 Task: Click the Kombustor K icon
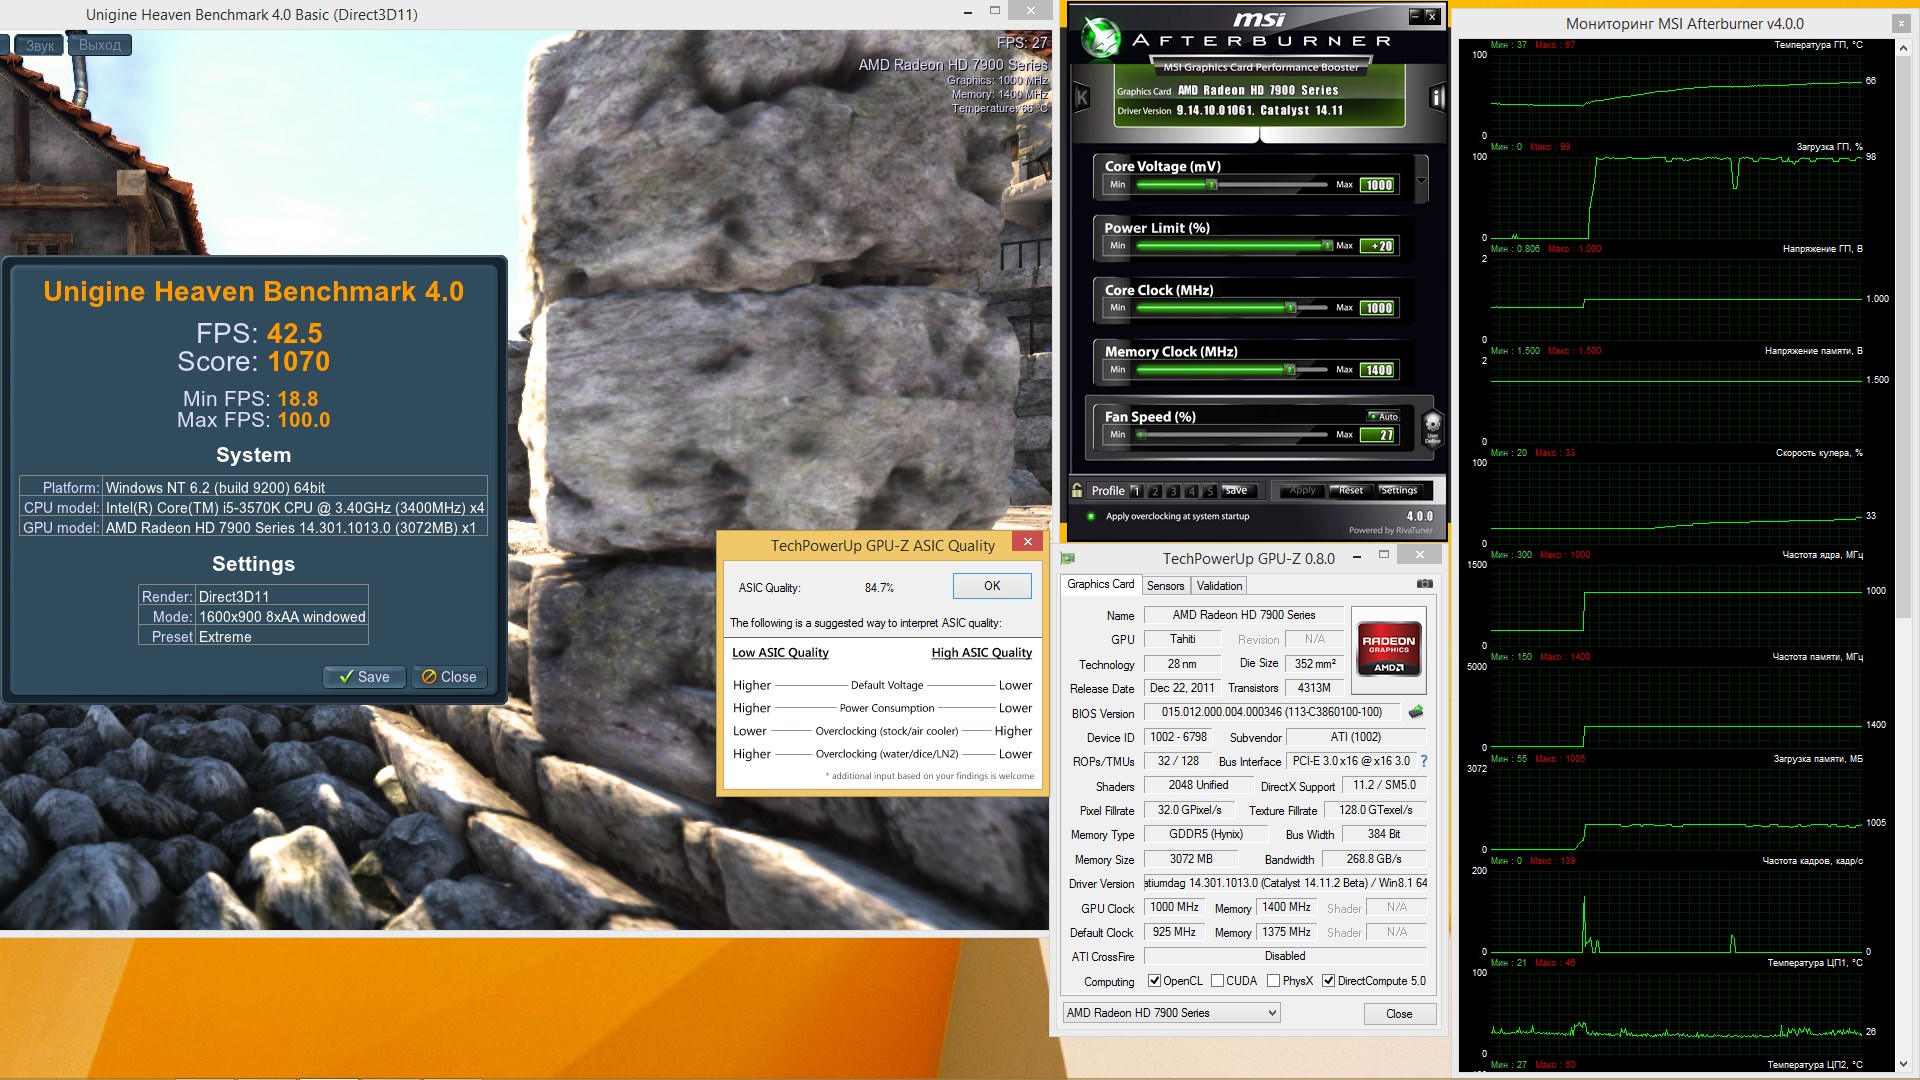pyautogui.click(x=1081, y=97)
